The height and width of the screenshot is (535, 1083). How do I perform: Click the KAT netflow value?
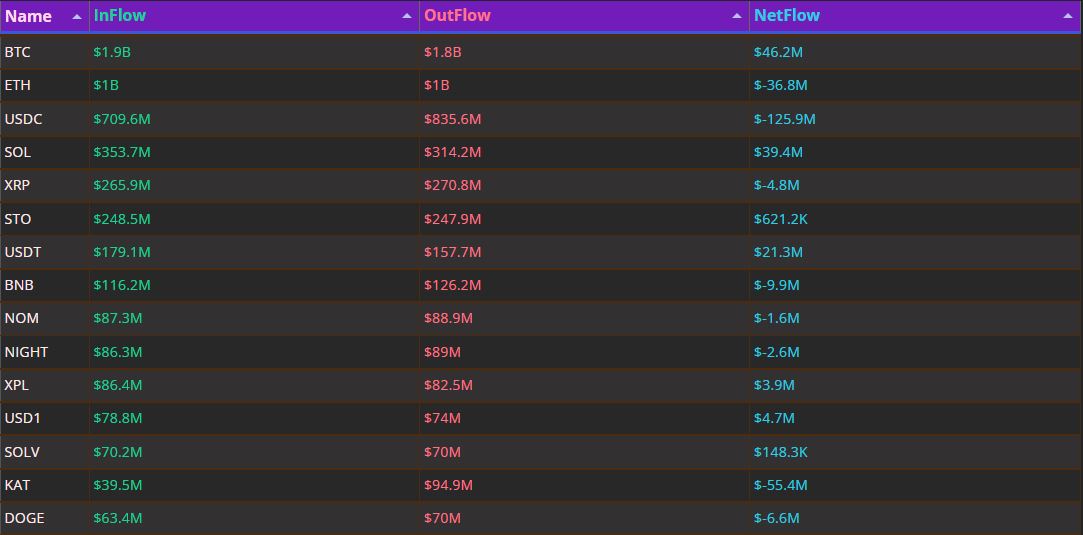click(780, 485)
